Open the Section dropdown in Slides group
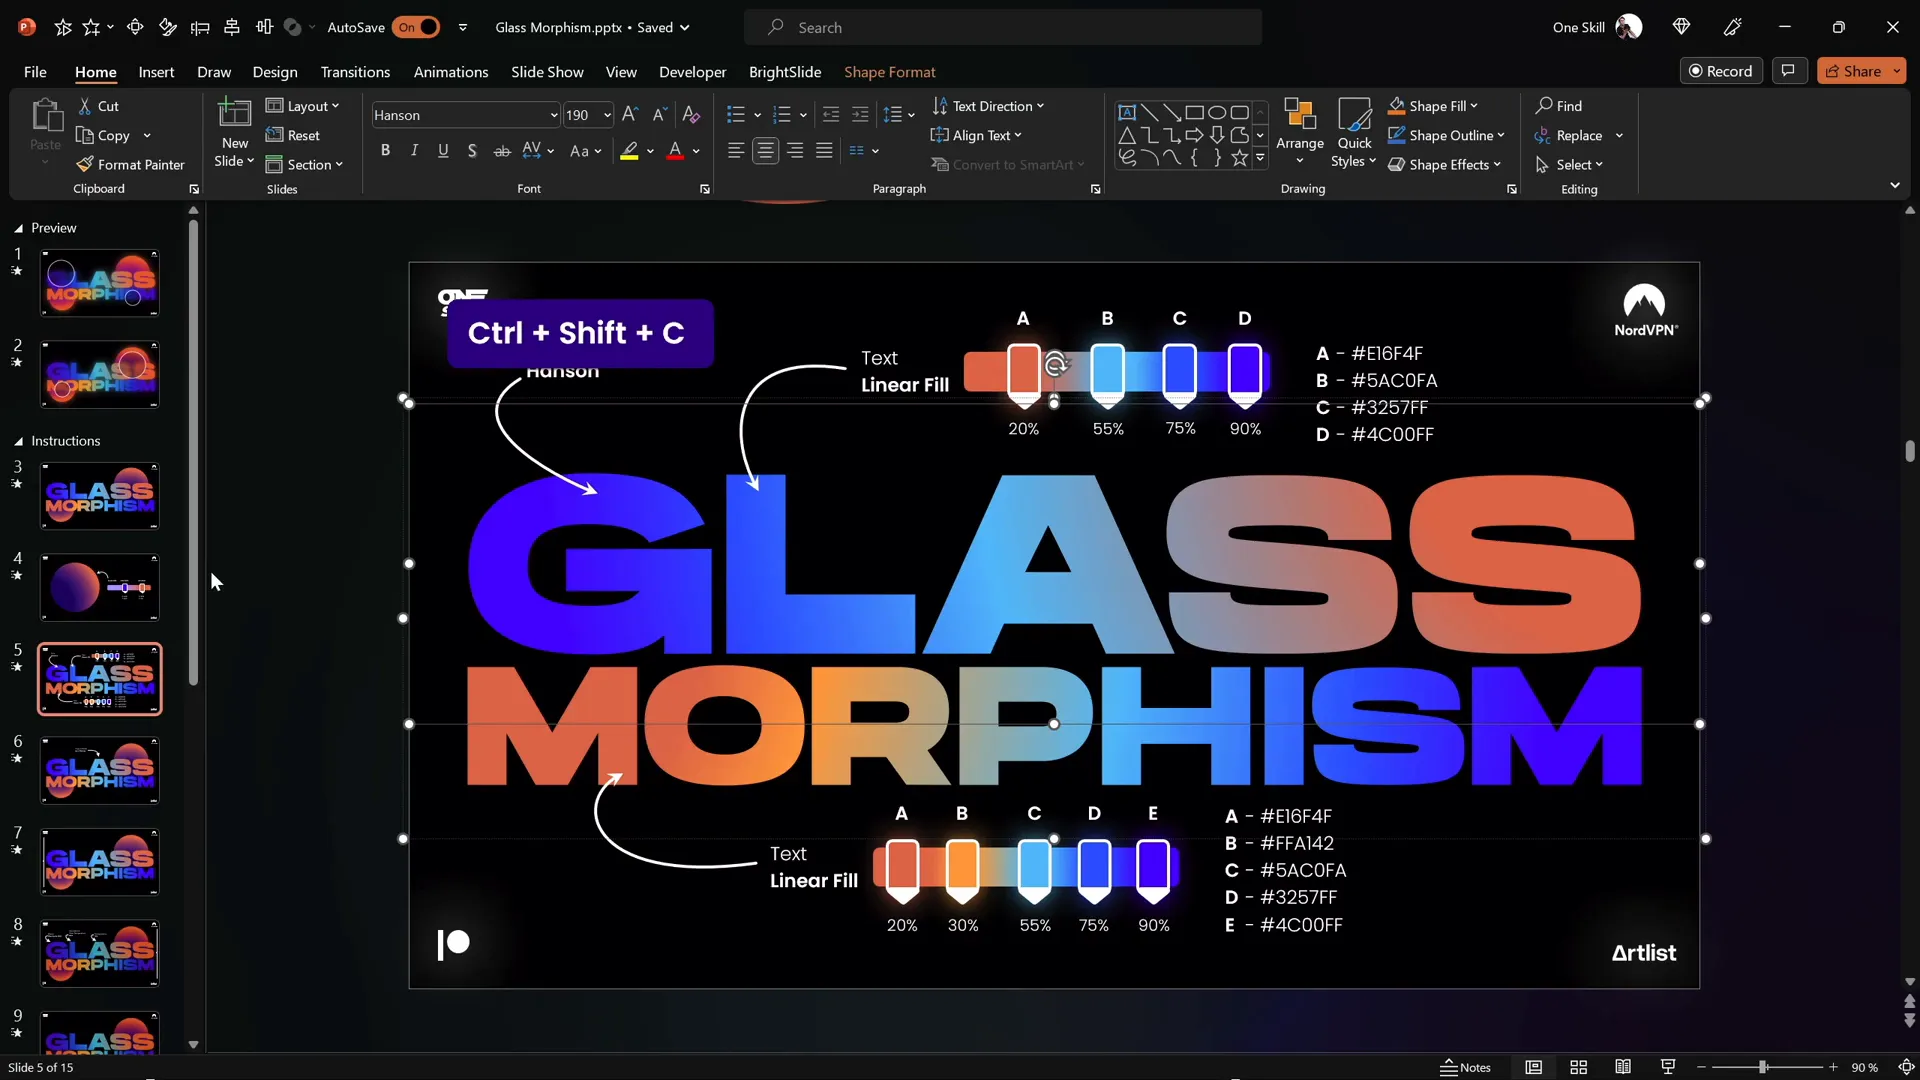 tap(306, 164)
